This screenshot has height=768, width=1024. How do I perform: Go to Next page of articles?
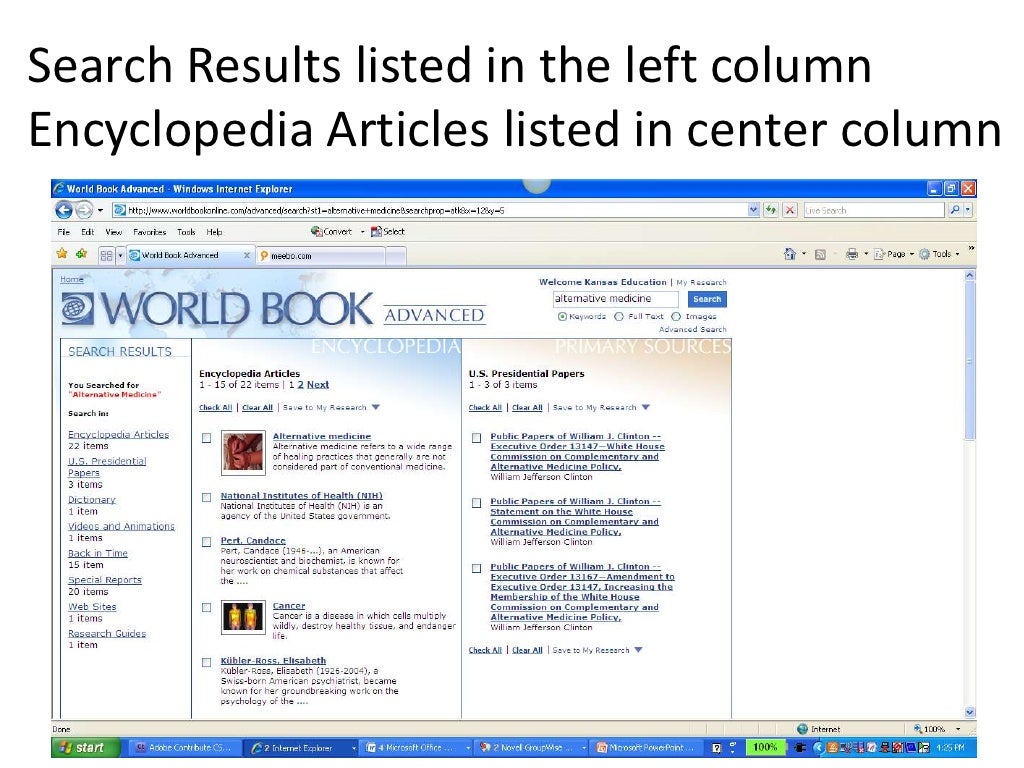pos(318,385)
